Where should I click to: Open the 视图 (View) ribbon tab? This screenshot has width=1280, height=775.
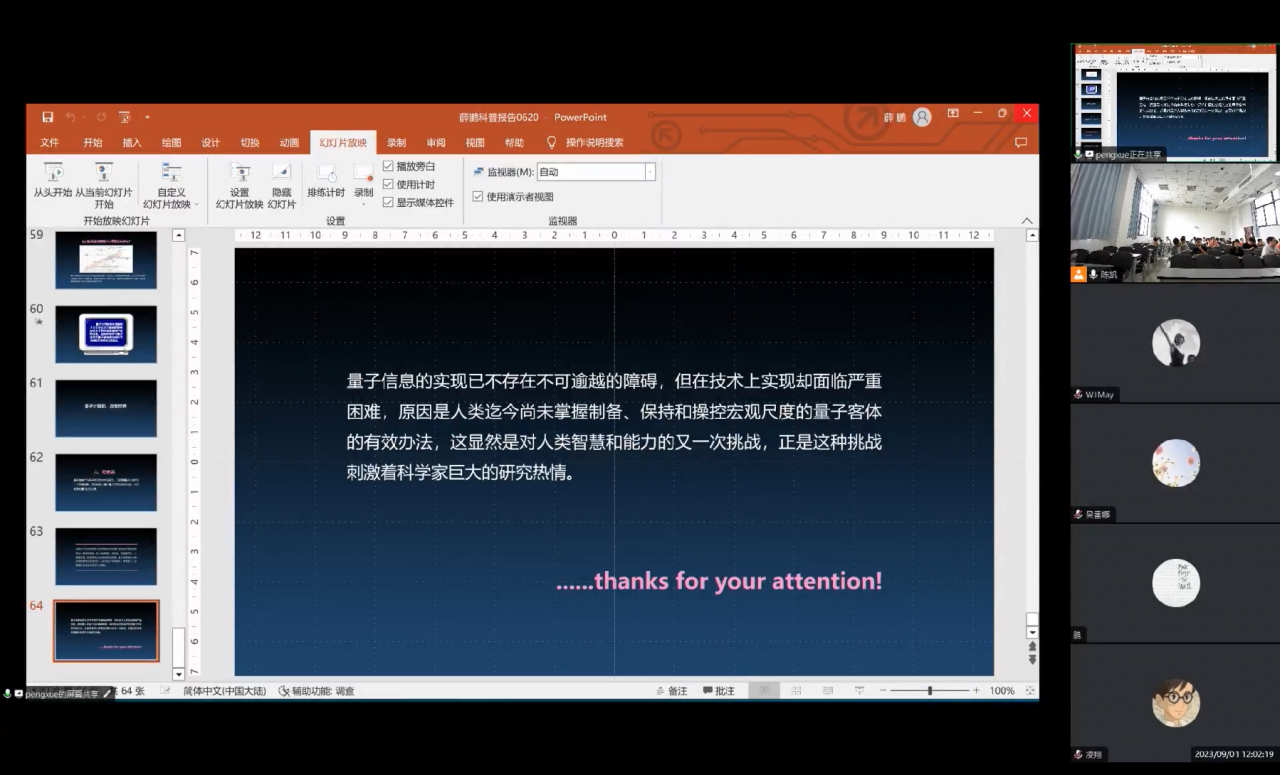point(475,142)
